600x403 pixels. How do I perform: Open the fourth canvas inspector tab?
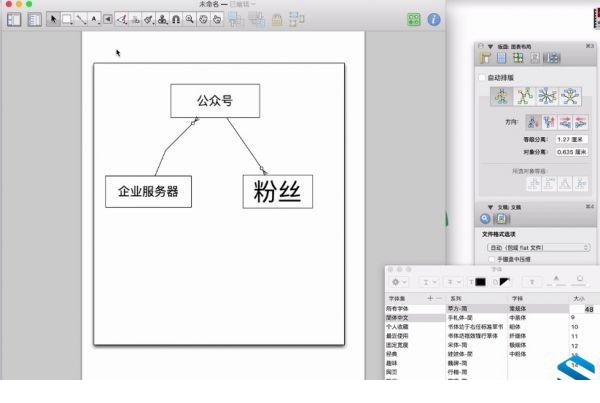(x=535, y=58)
